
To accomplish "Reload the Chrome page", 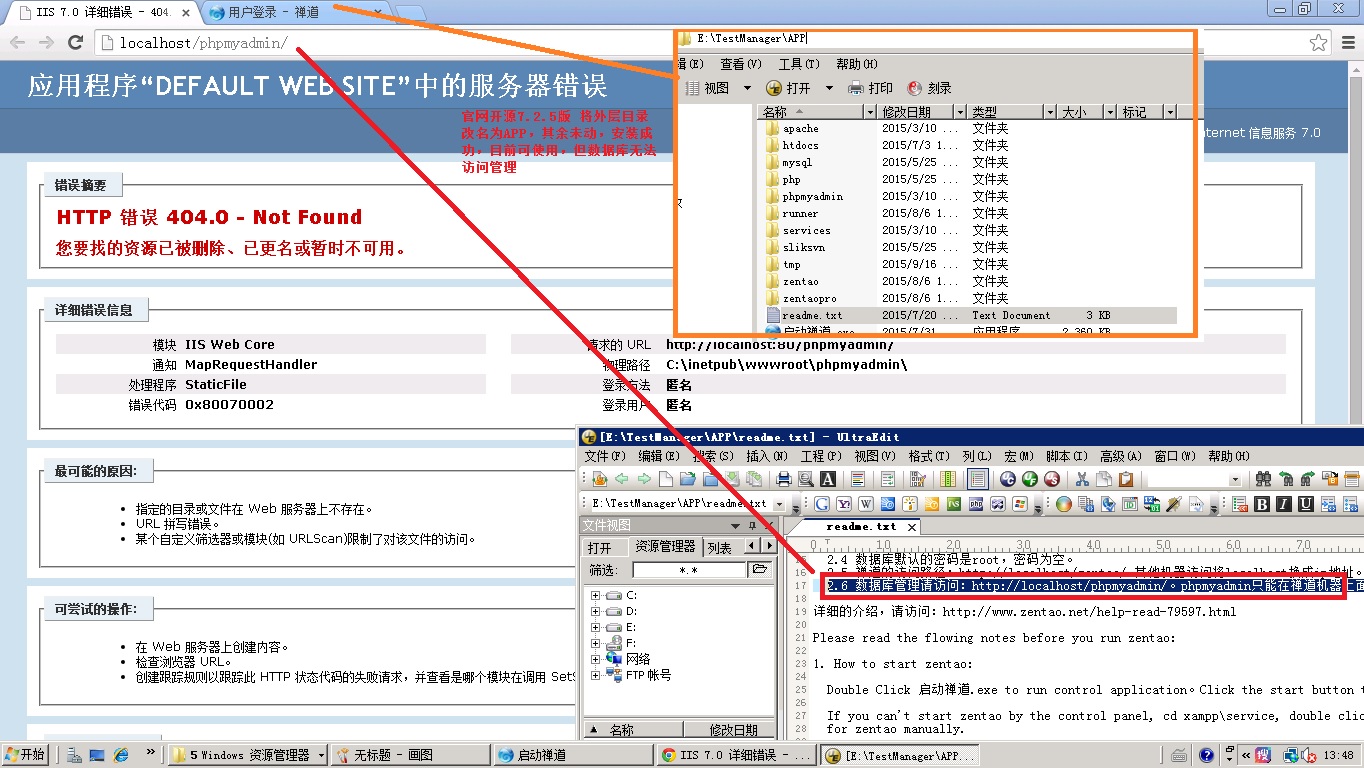I will [x=75, y=42].
